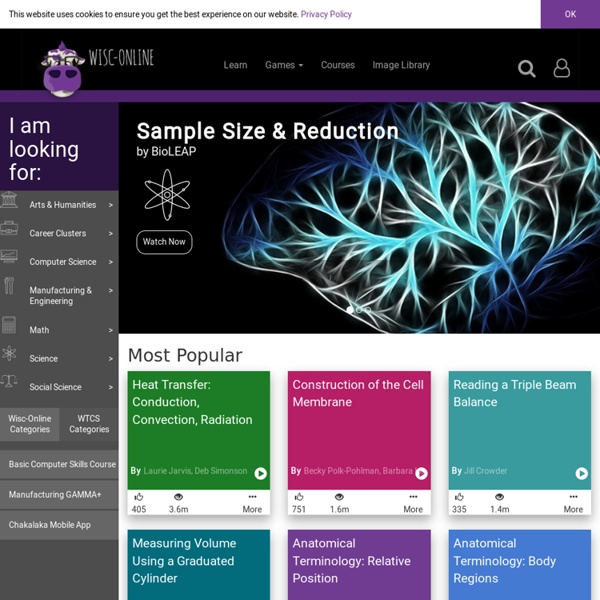Expand the Games dropdown menu

coord(284,65)
